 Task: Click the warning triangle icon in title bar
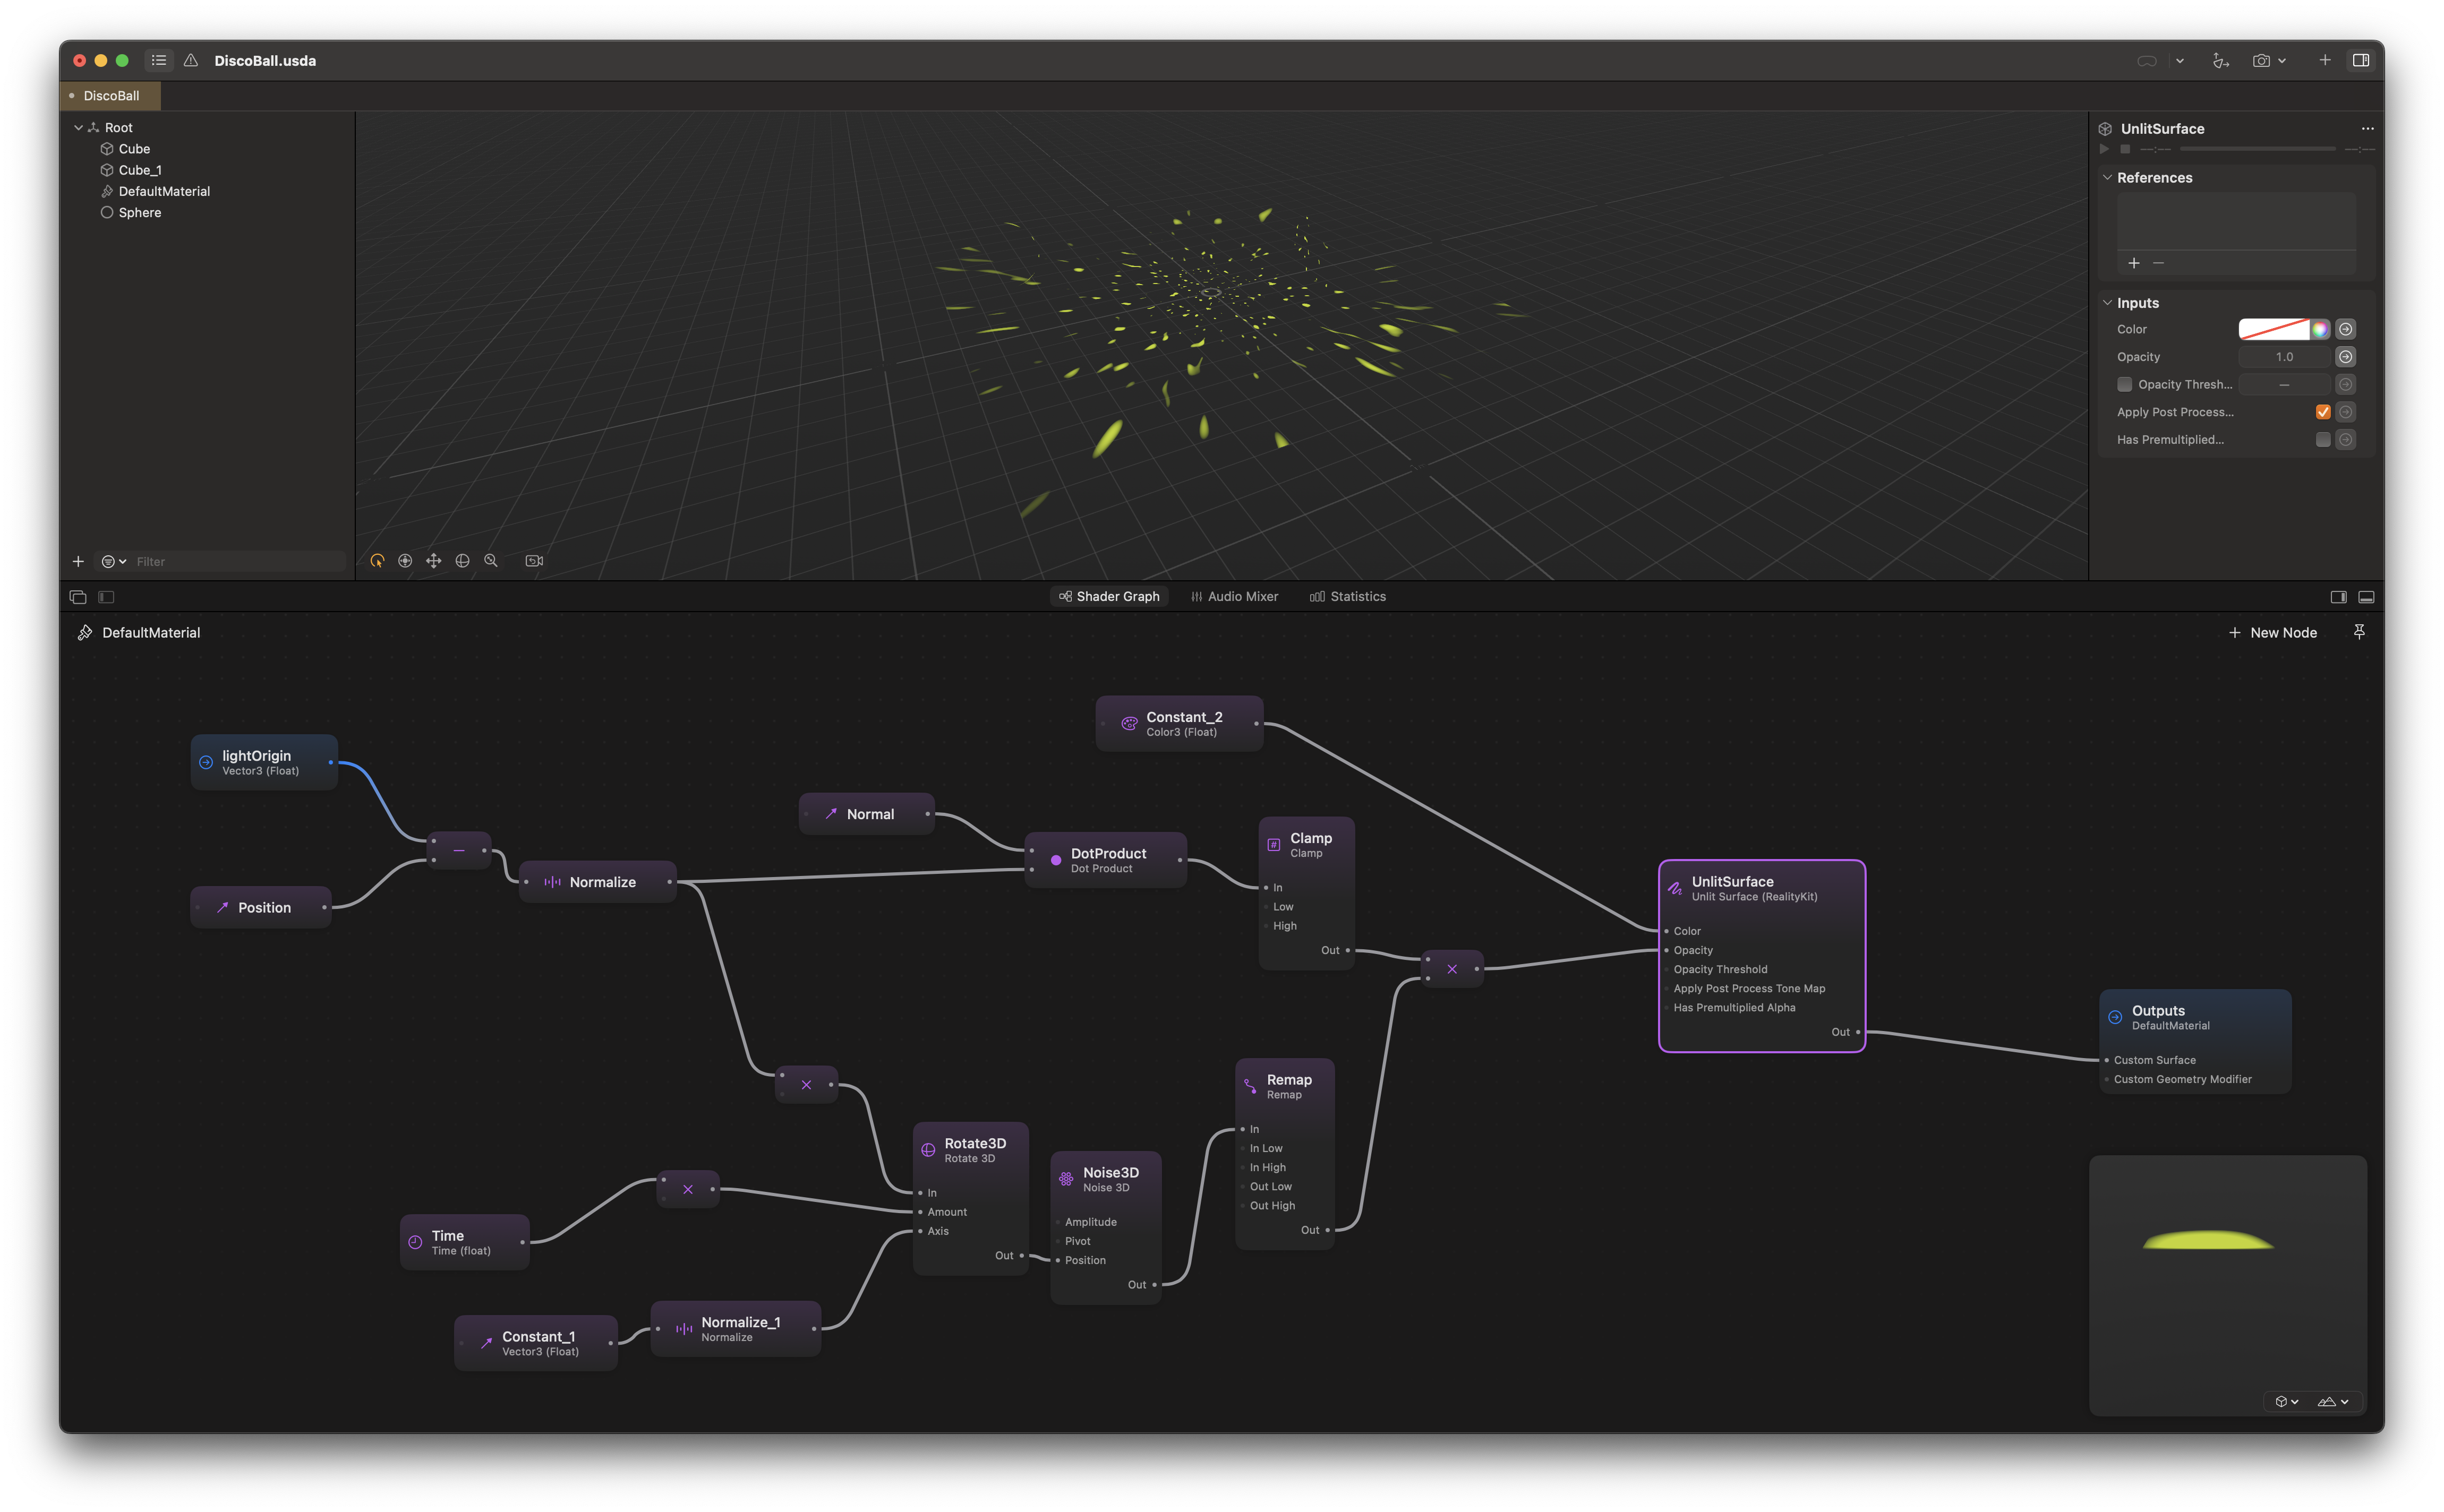[191, 61]
